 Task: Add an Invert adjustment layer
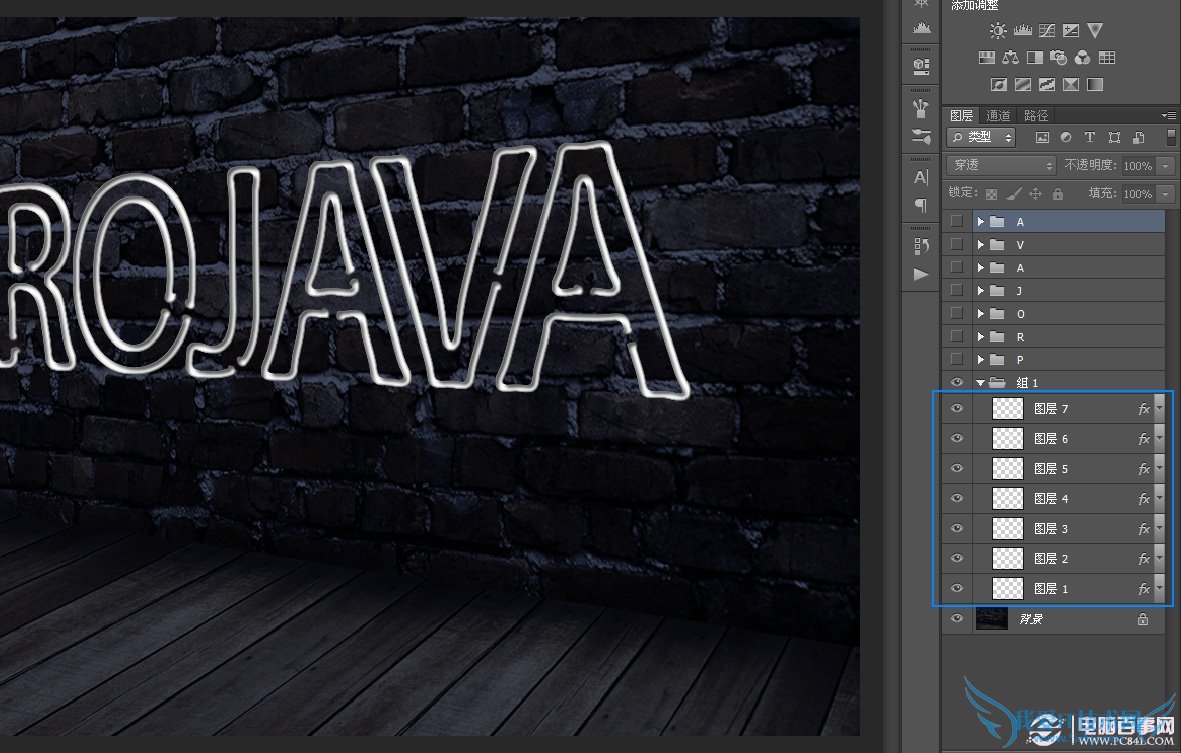(x=999, y=84)
